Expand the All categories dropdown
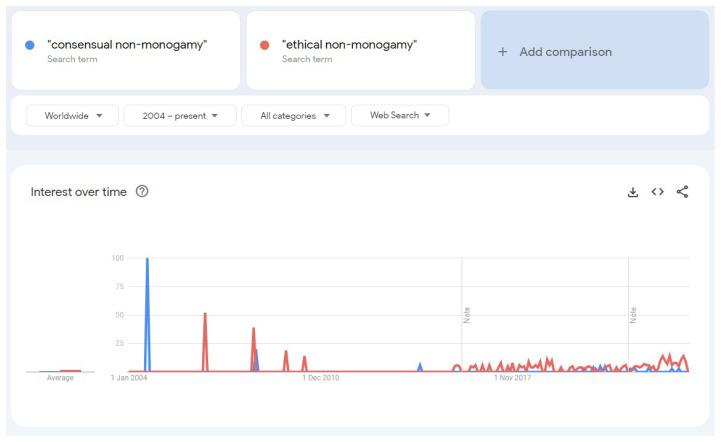Image resolution: width=721 pixels, height=442 pixels. (294, 115)
